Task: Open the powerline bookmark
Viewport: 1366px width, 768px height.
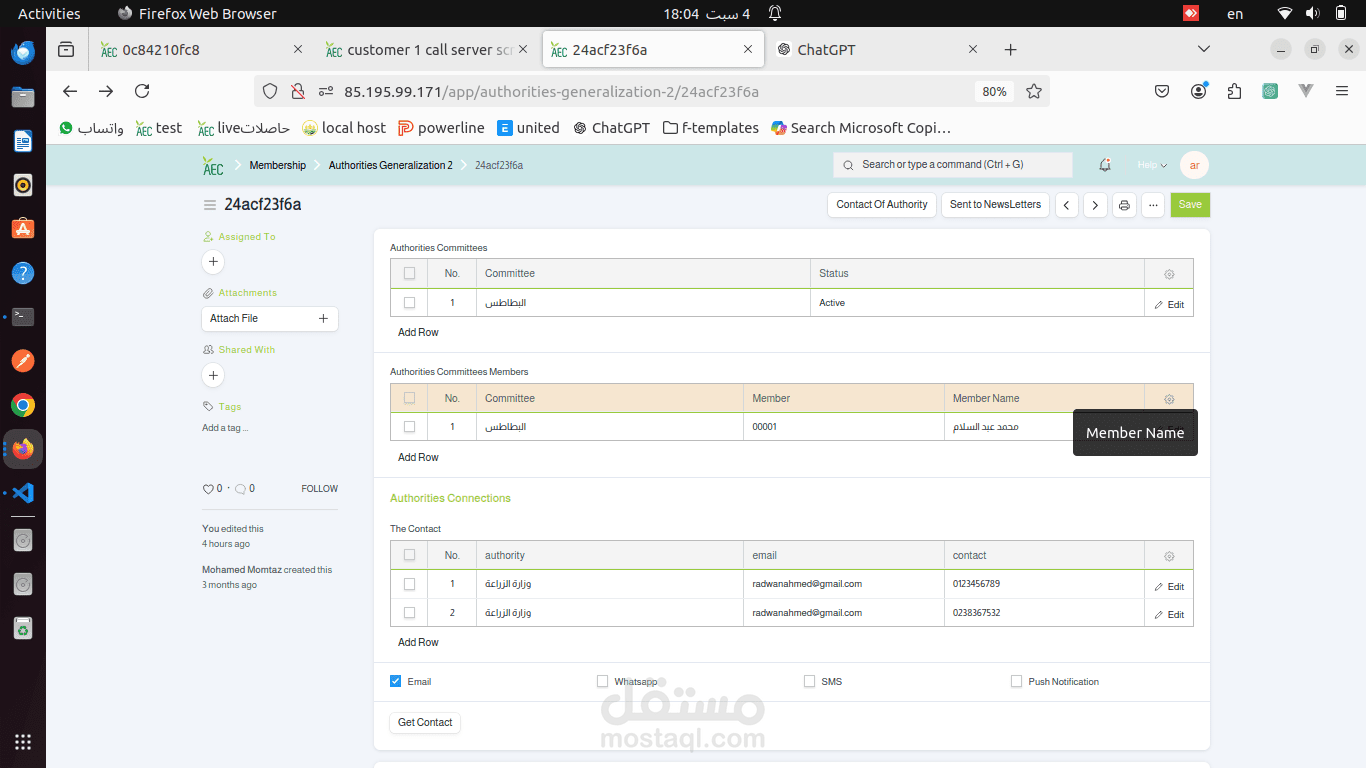Action: 441,128
